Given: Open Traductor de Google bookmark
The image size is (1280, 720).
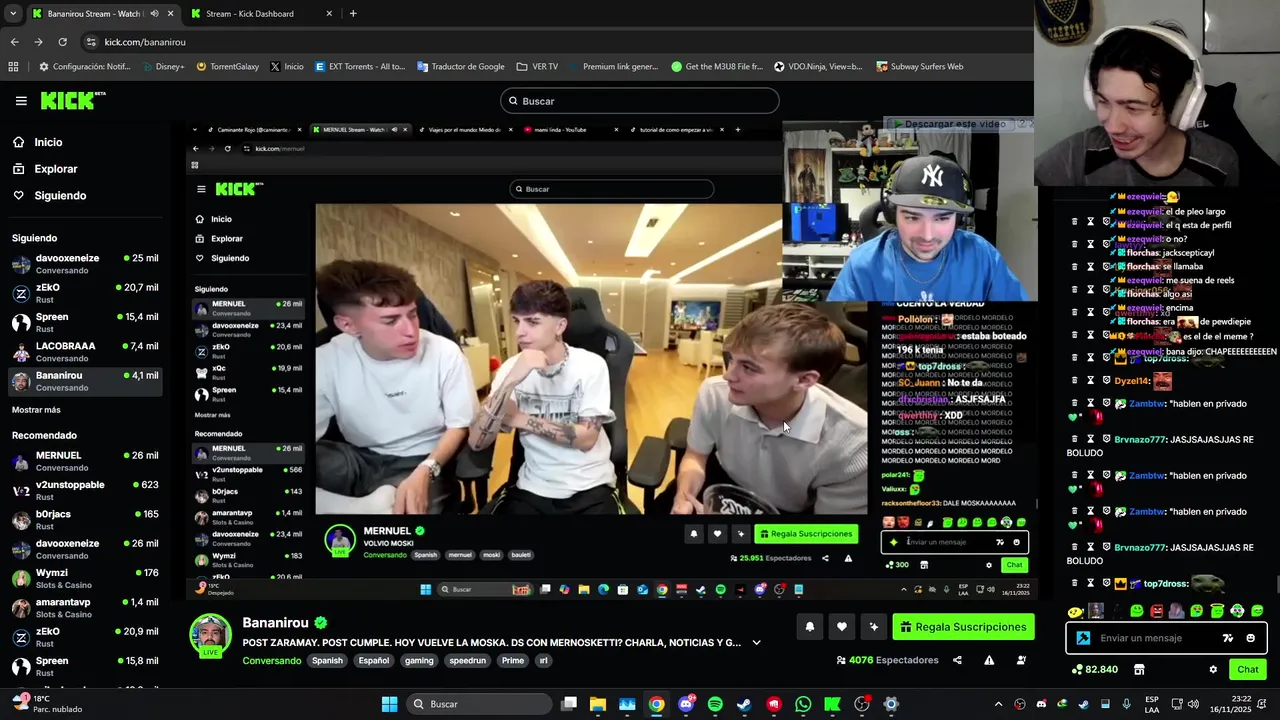Looking at the screenshot, I should pos(461,67).
